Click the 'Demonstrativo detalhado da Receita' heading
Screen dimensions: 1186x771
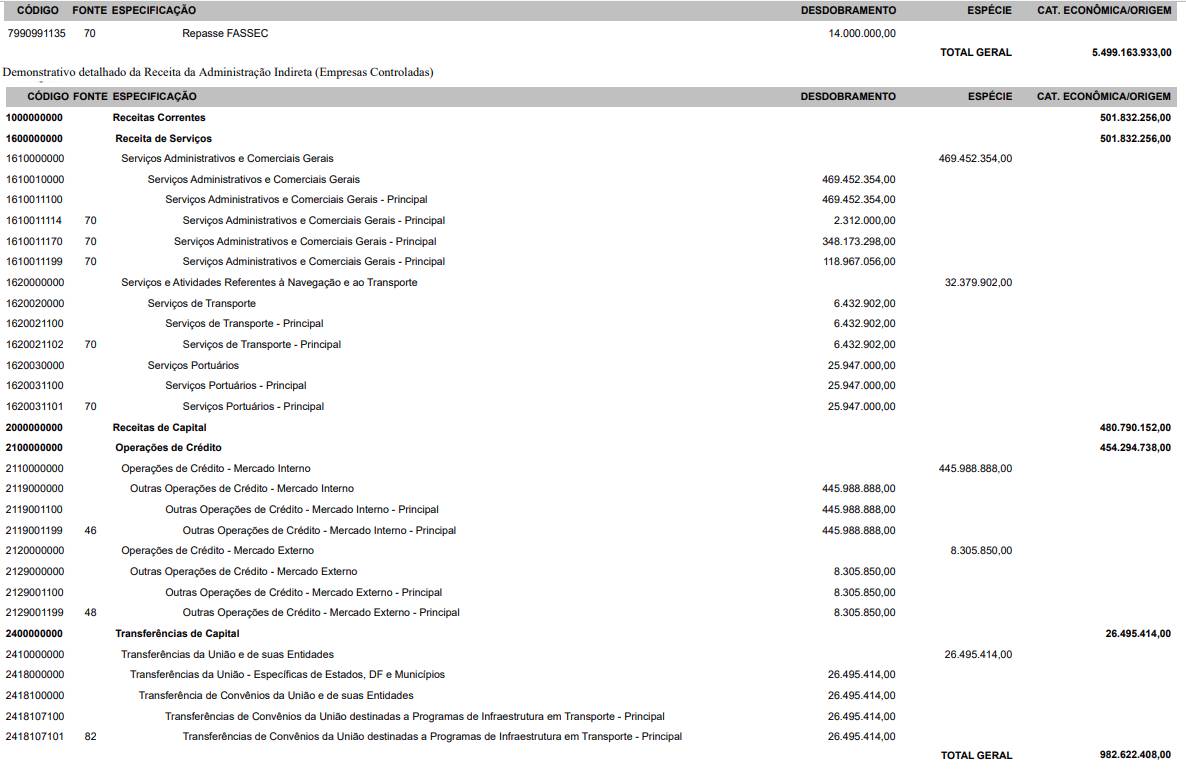click(218, 73)
